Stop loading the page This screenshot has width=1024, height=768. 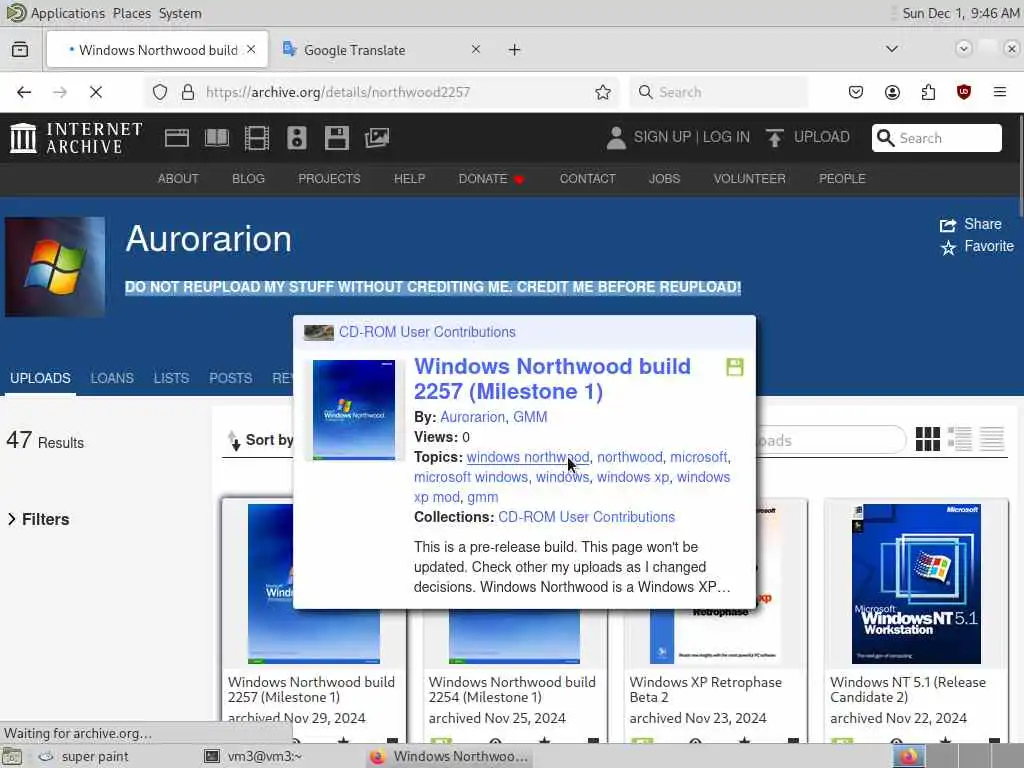[x=96, y=92]
